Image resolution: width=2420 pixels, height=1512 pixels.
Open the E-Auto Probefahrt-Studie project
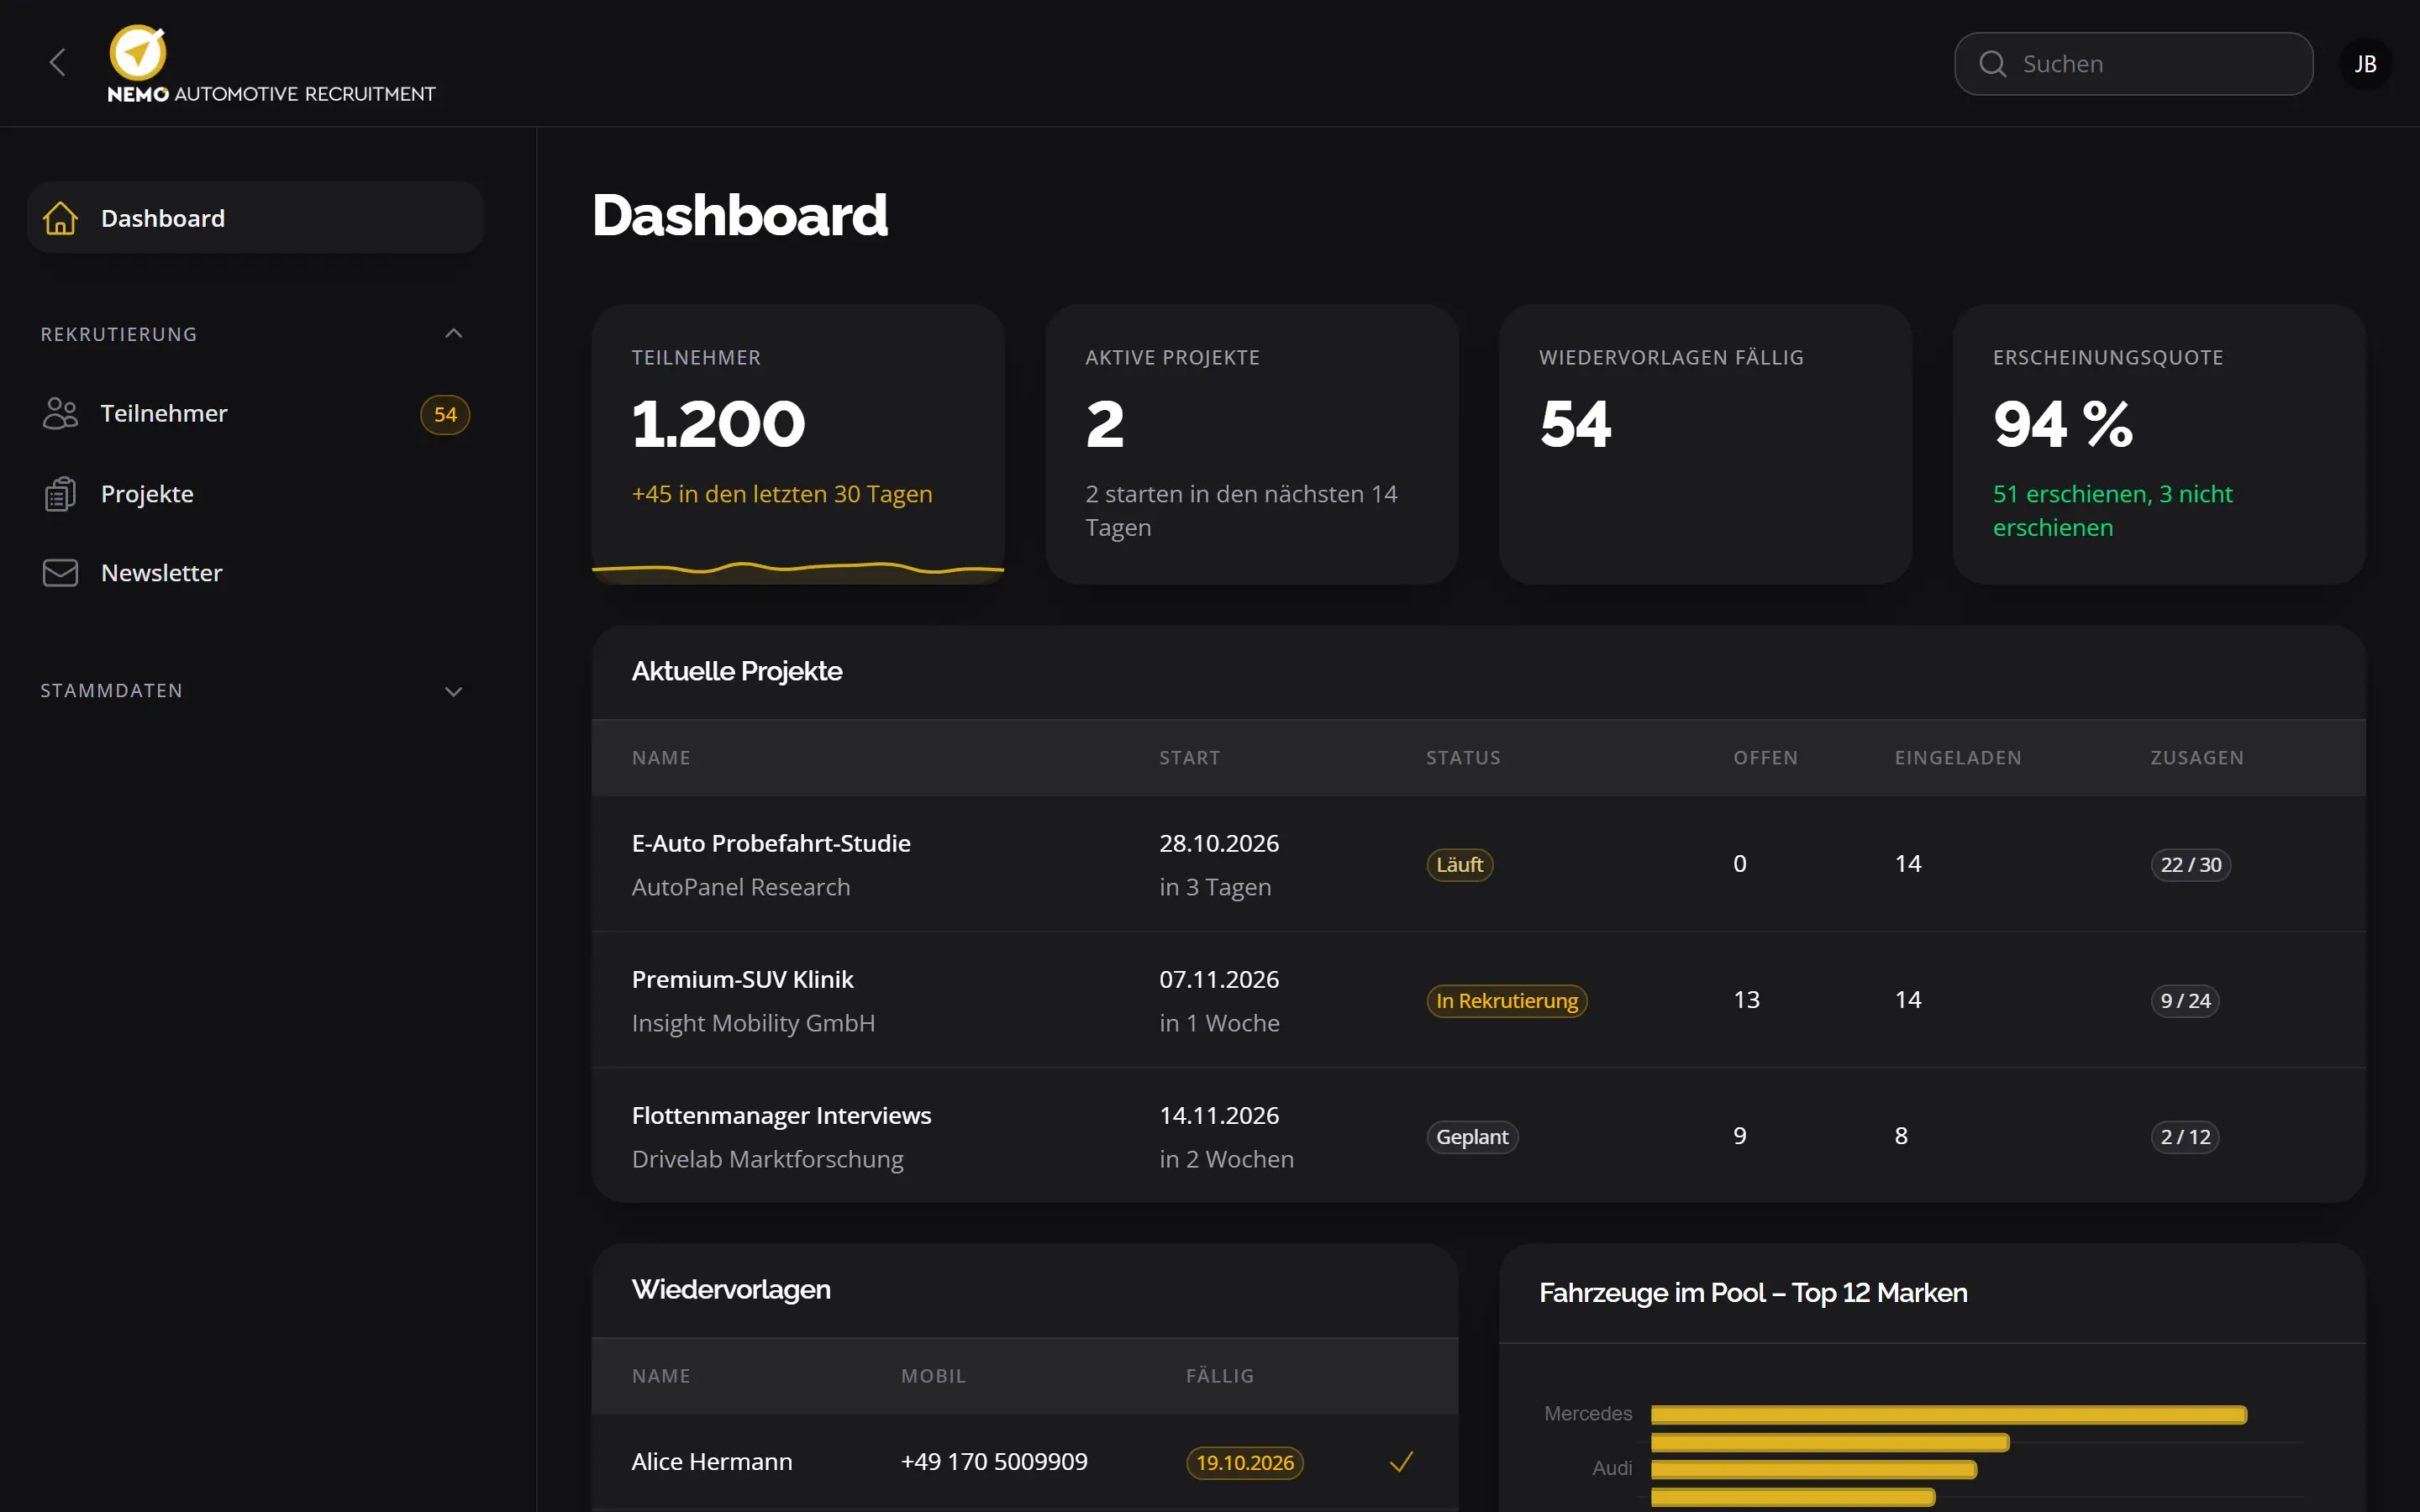(771, 844)
